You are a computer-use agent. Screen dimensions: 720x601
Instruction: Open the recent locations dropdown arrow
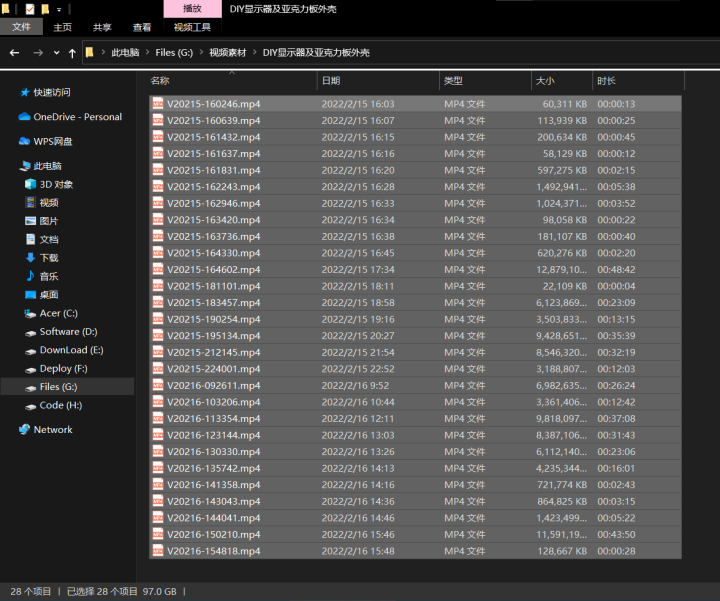56,53
